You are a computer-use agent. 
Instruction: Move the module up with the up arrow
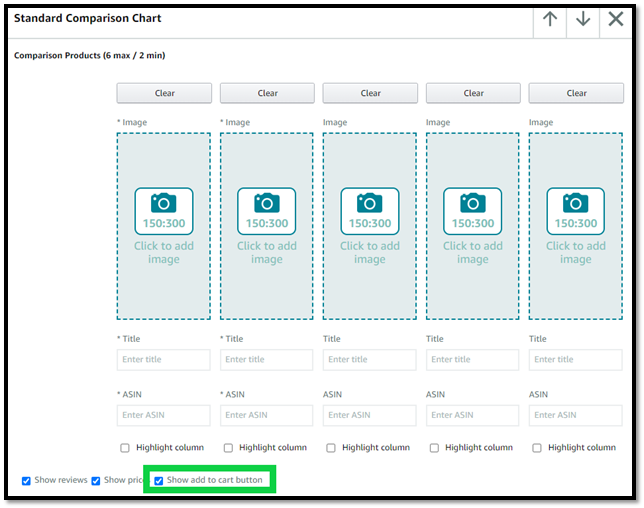pyautogui.click(x=550, y=19)
